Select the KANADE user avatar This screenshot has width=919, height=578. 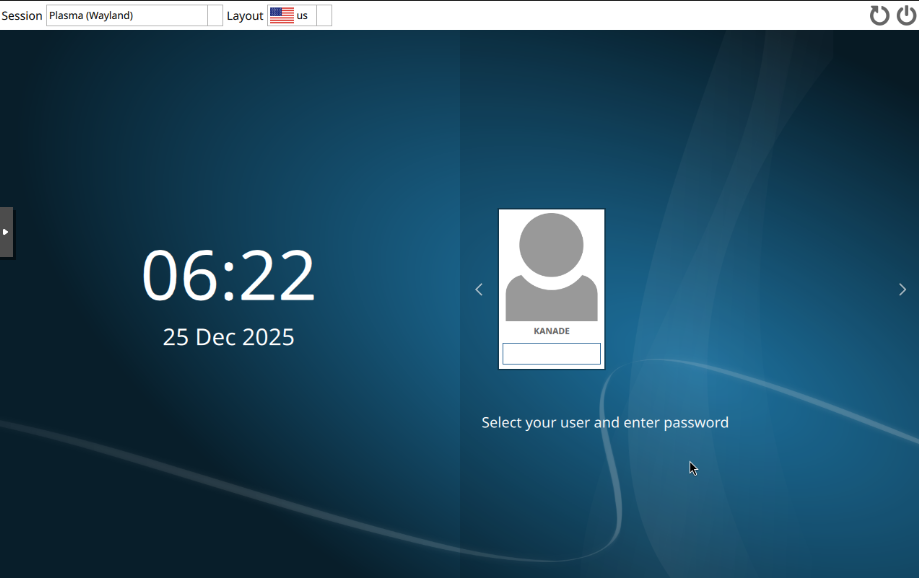[552, 267]
